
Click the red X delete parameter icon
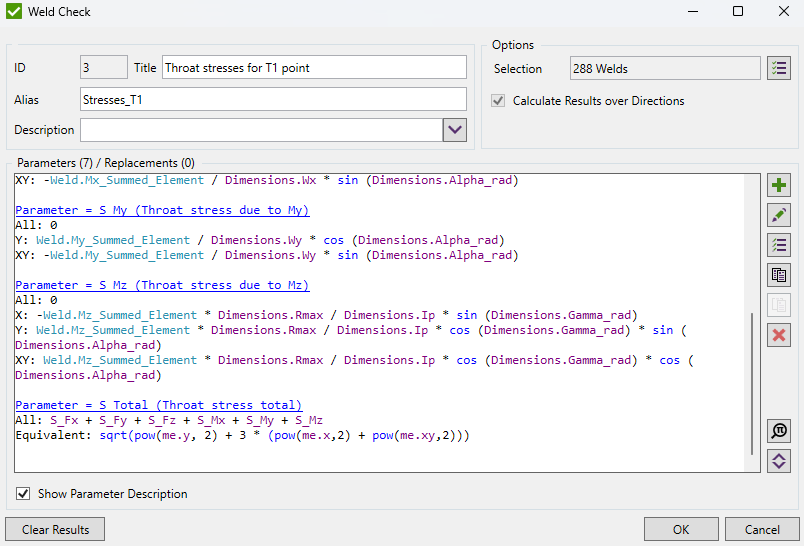[779, 335]
